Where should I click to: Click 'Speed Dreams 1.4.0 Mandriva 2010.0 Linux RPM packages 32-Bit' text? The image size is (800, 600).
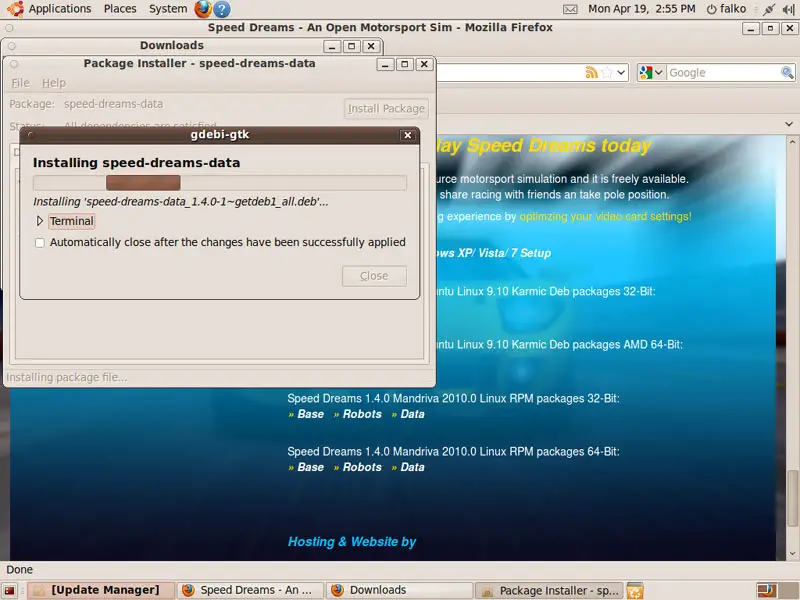(453, 398)
